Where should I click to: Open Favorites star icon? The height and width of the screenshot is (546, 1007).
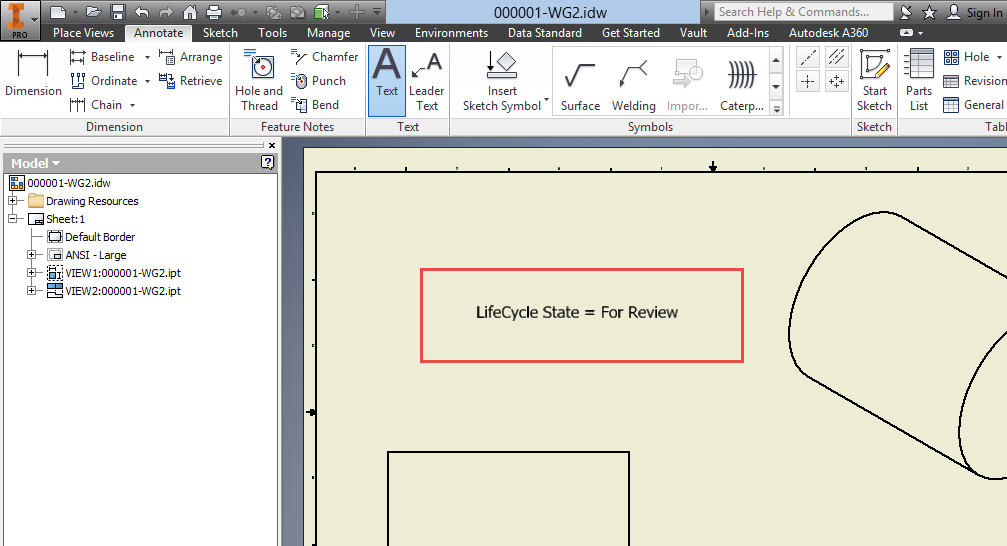[929, 12]
